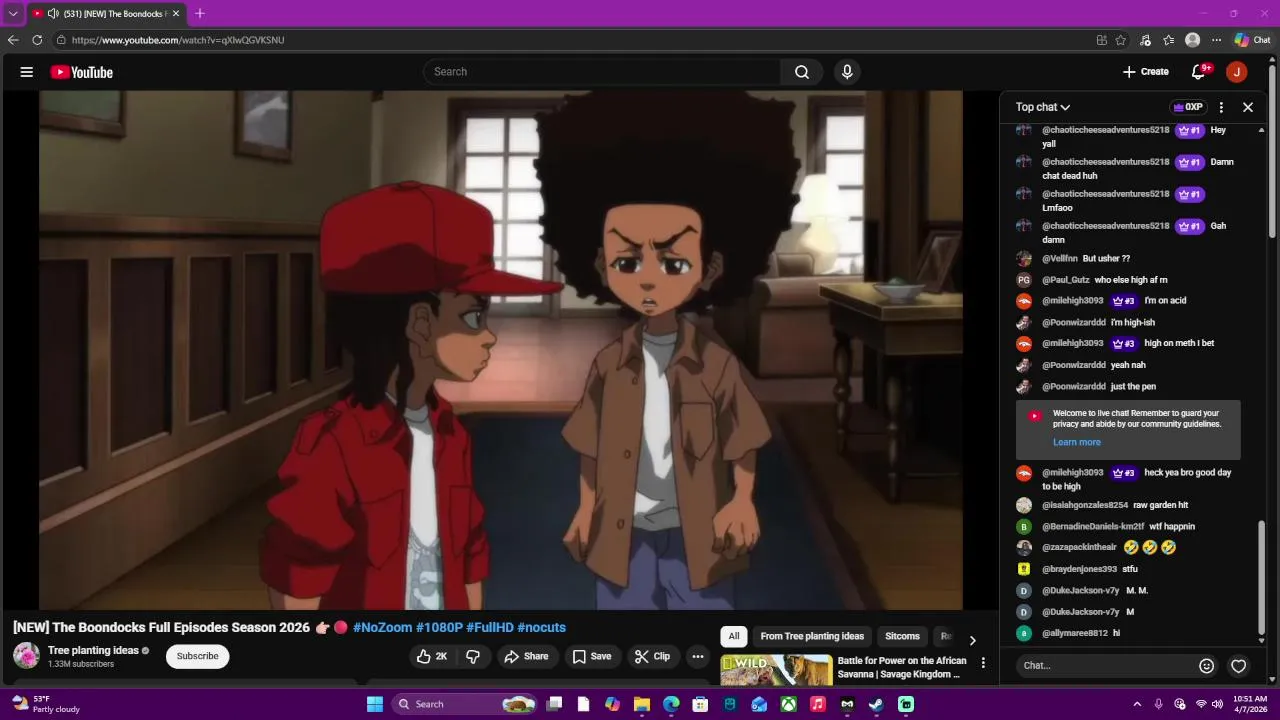This screenshot has width=1280, height=720.
Task: Open the Create menu
Action: click(1145, 72)
